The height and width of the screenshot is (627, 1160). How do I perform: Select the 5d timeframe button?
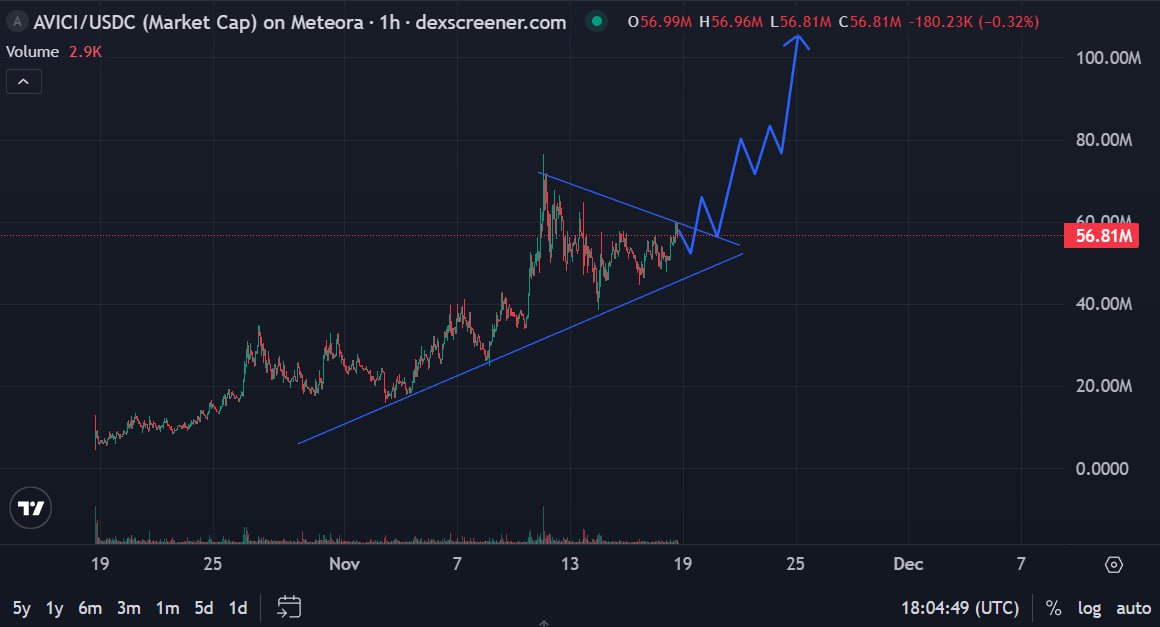[x=202, y=607]
